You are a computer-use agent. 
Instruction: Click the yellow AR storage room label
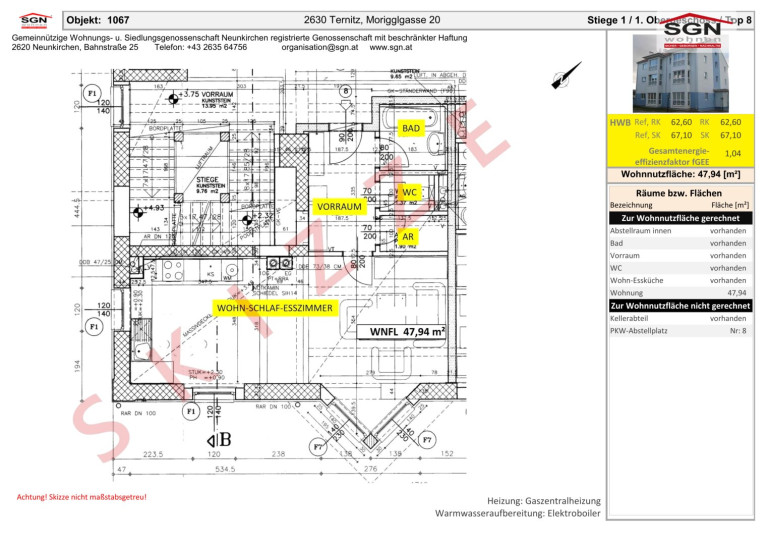click(x=408, y=237)
